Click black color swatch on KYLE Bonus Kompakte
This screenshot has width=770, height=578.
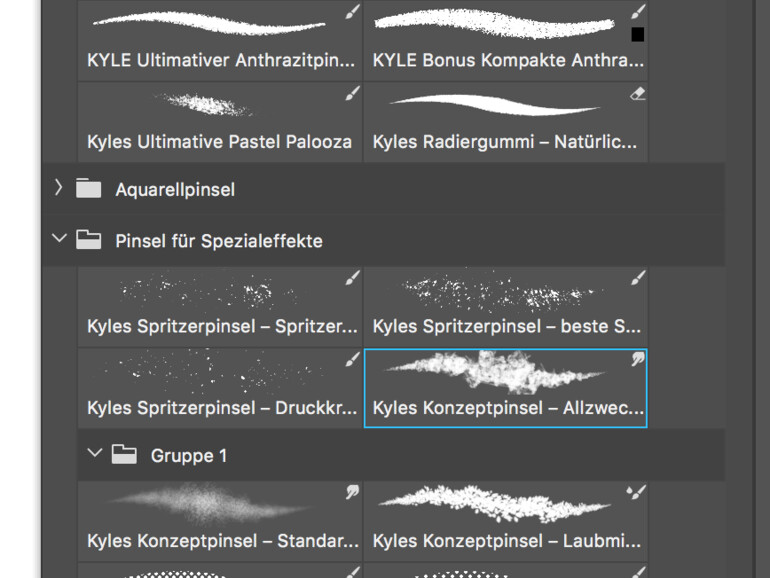point(637,34)
